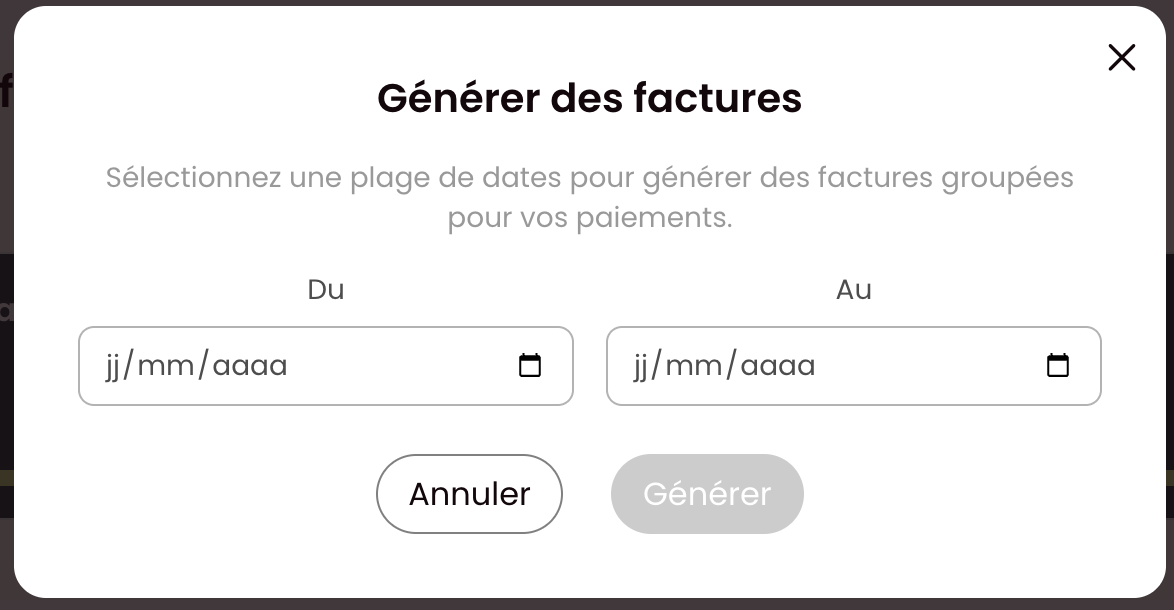Click the Annuler button

pos(469,494)
